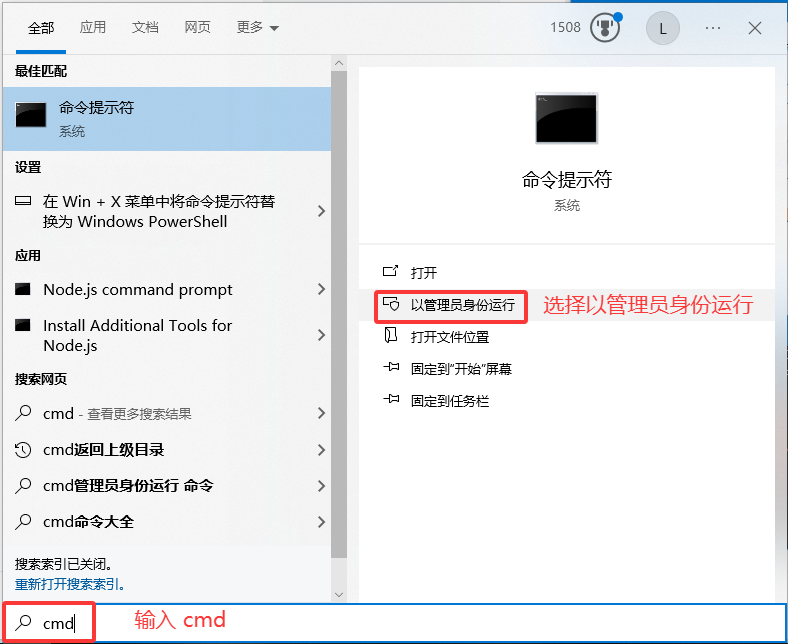Expand arrow for cmd命令大全
This screenshot has height=644, width=788.
click(322, 522)
